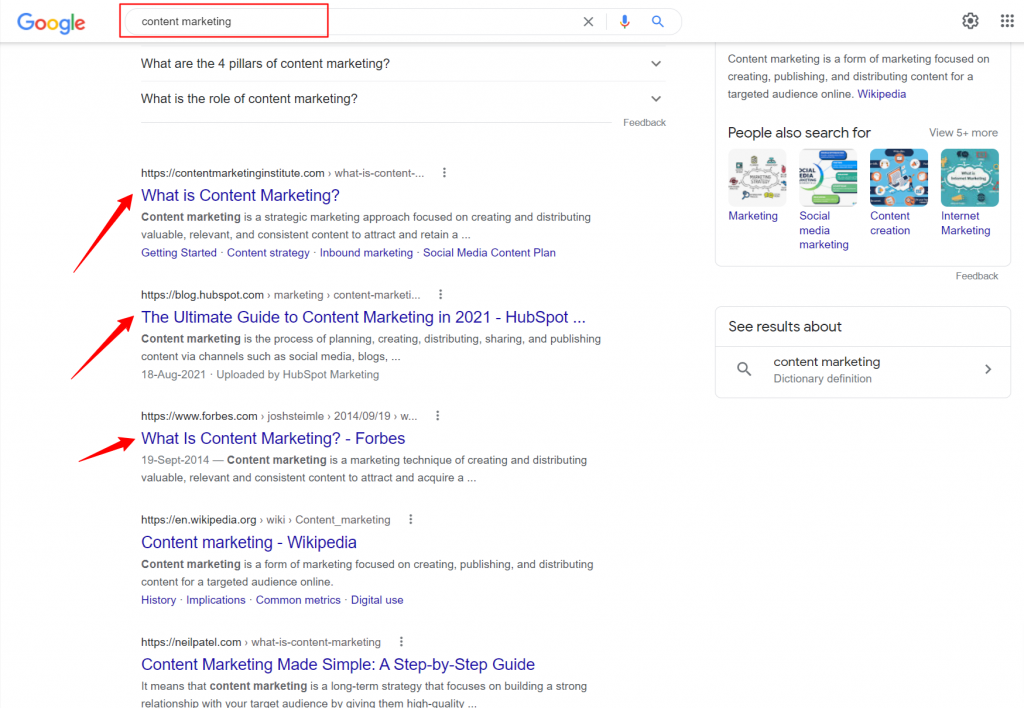Follow the 'Inbound marketing' sitelink
The width and height of the screenshot is (1024, 708).
(366, 253)
